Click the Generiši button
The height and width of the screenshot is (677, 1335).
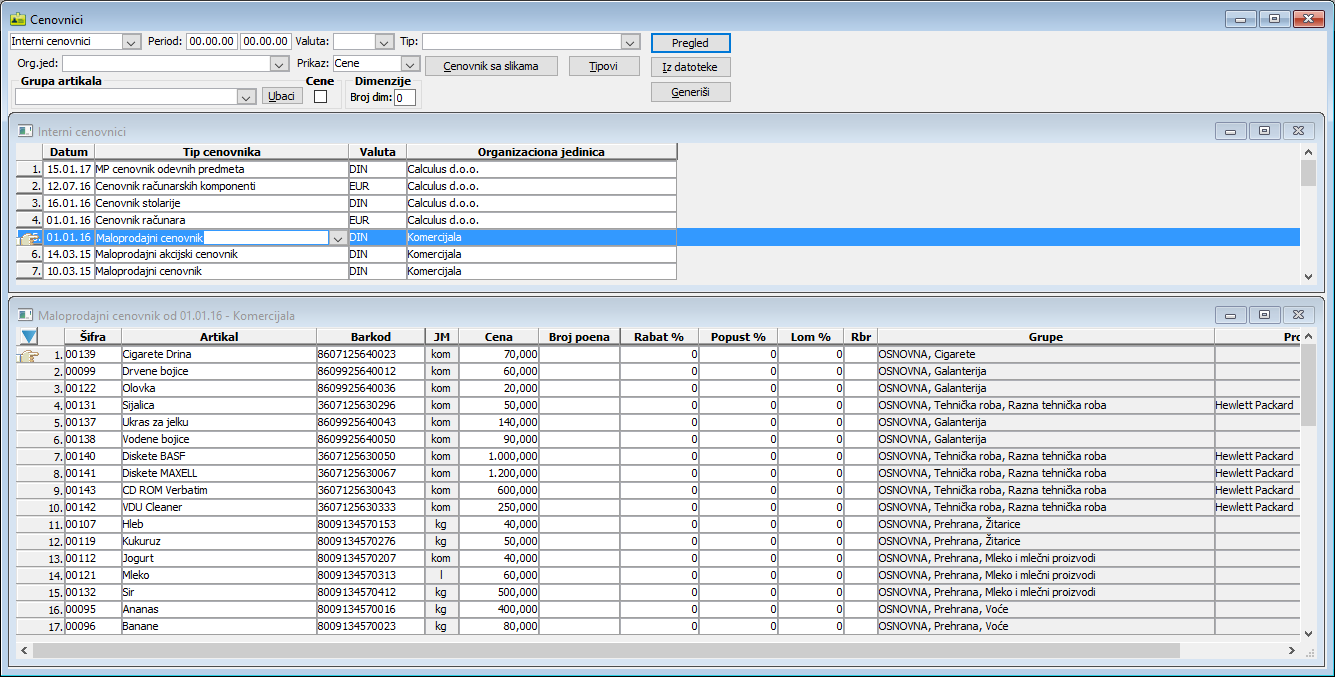690,92
